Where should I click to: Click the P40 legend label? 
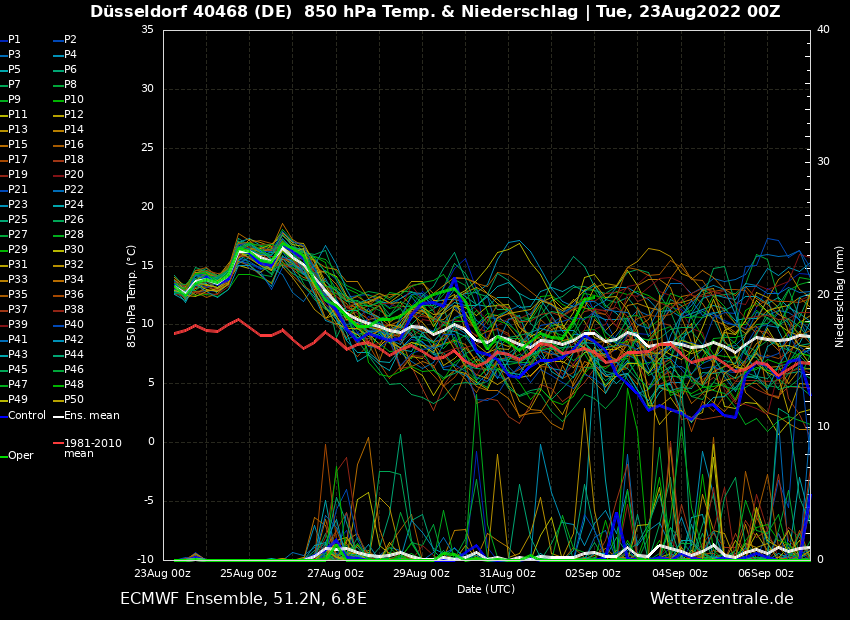[x=73, y=325]
